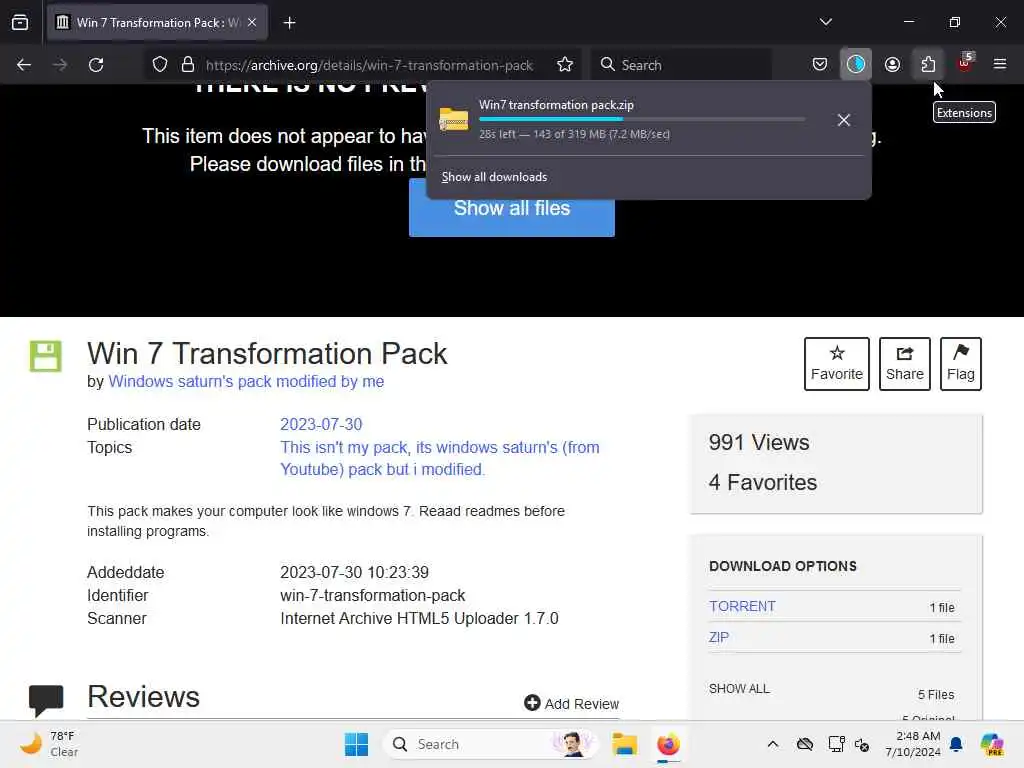
Task: Click the Reviews speech bubble icon
Action: click(x=46, y=700)
